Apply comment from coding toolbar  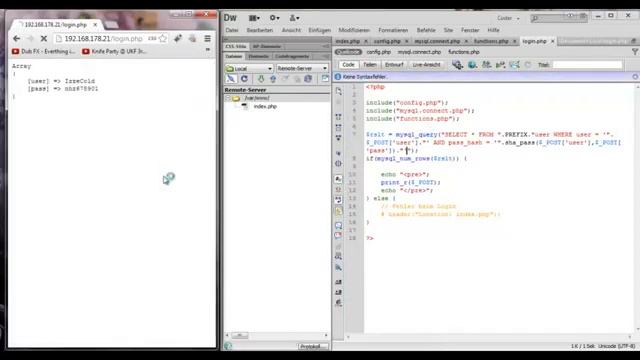tap(338, 225)
